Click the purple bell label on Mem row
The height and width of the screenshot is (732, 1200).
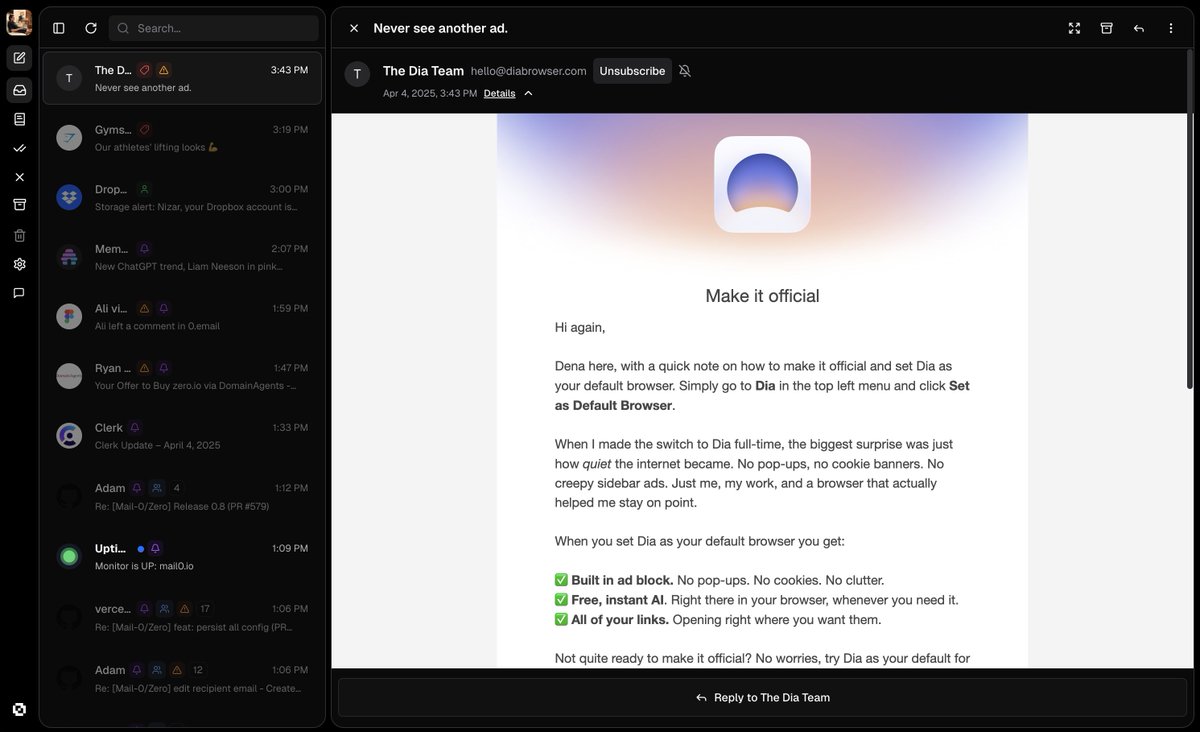pyautogui.click(x=144, y=249)
